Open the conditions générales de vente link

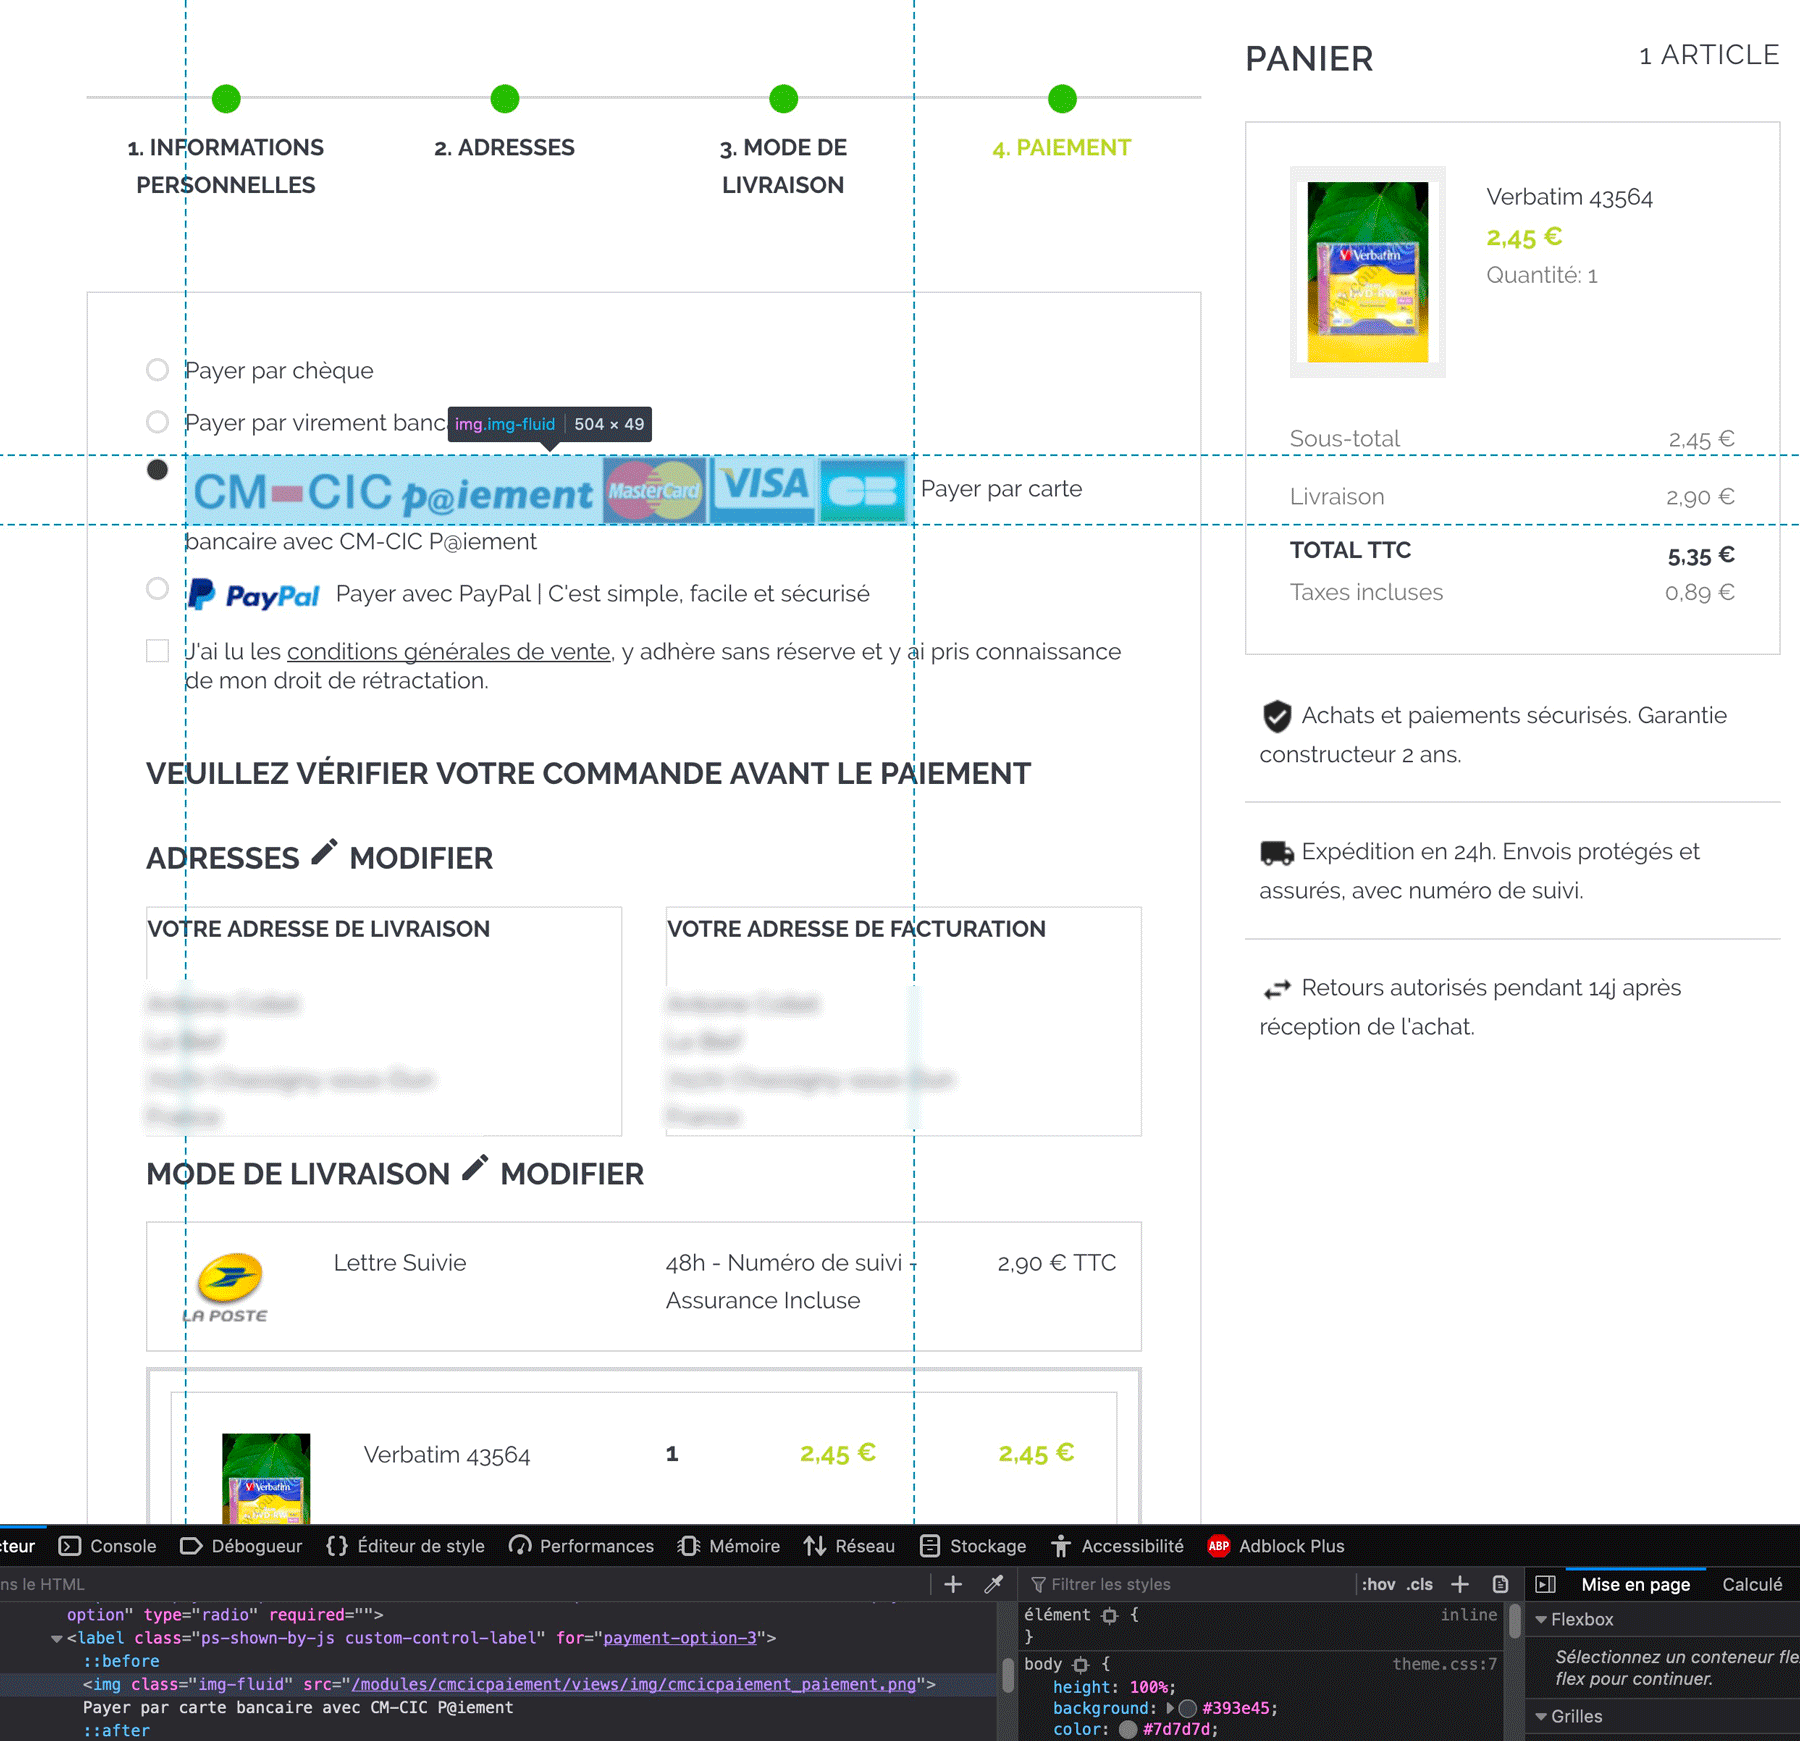click(x=448, y=652)
